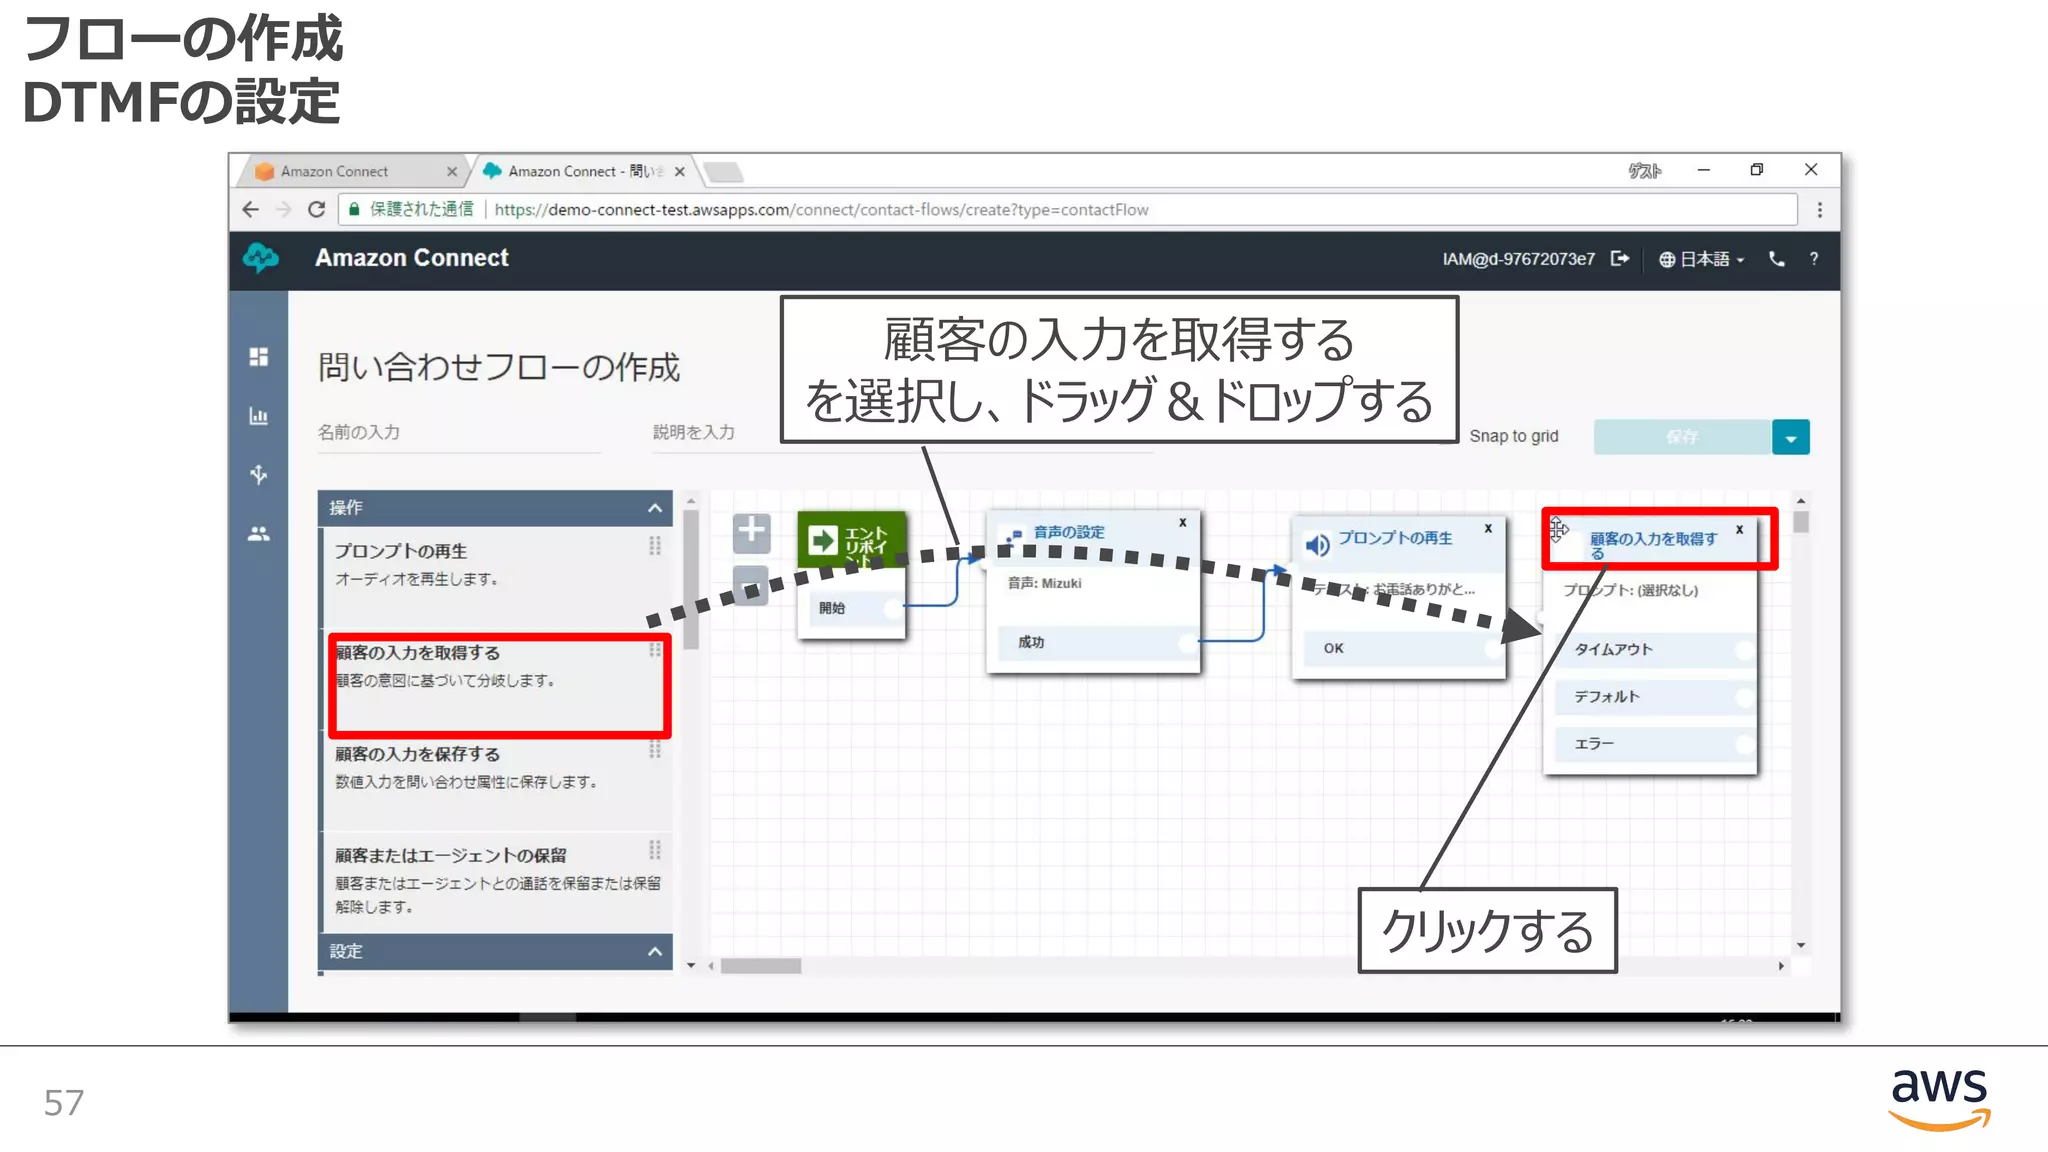
Task: Click the green entry point arrow icon
Action: 823,541
